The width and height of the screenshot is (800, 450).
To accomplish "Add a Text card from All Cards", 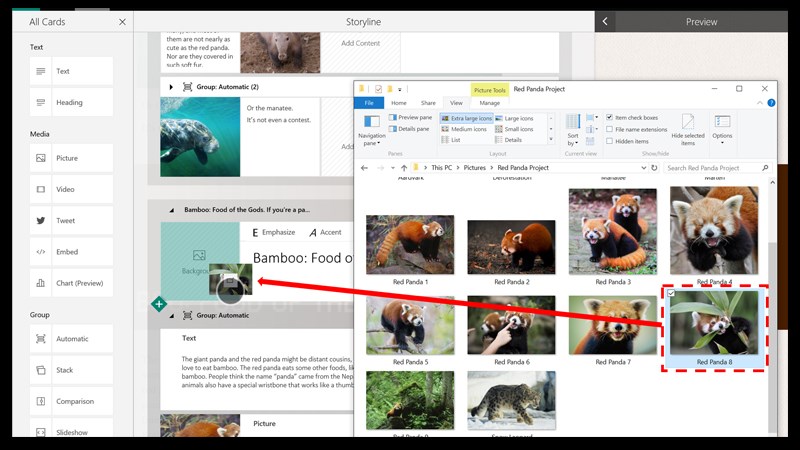I will 71,71.
